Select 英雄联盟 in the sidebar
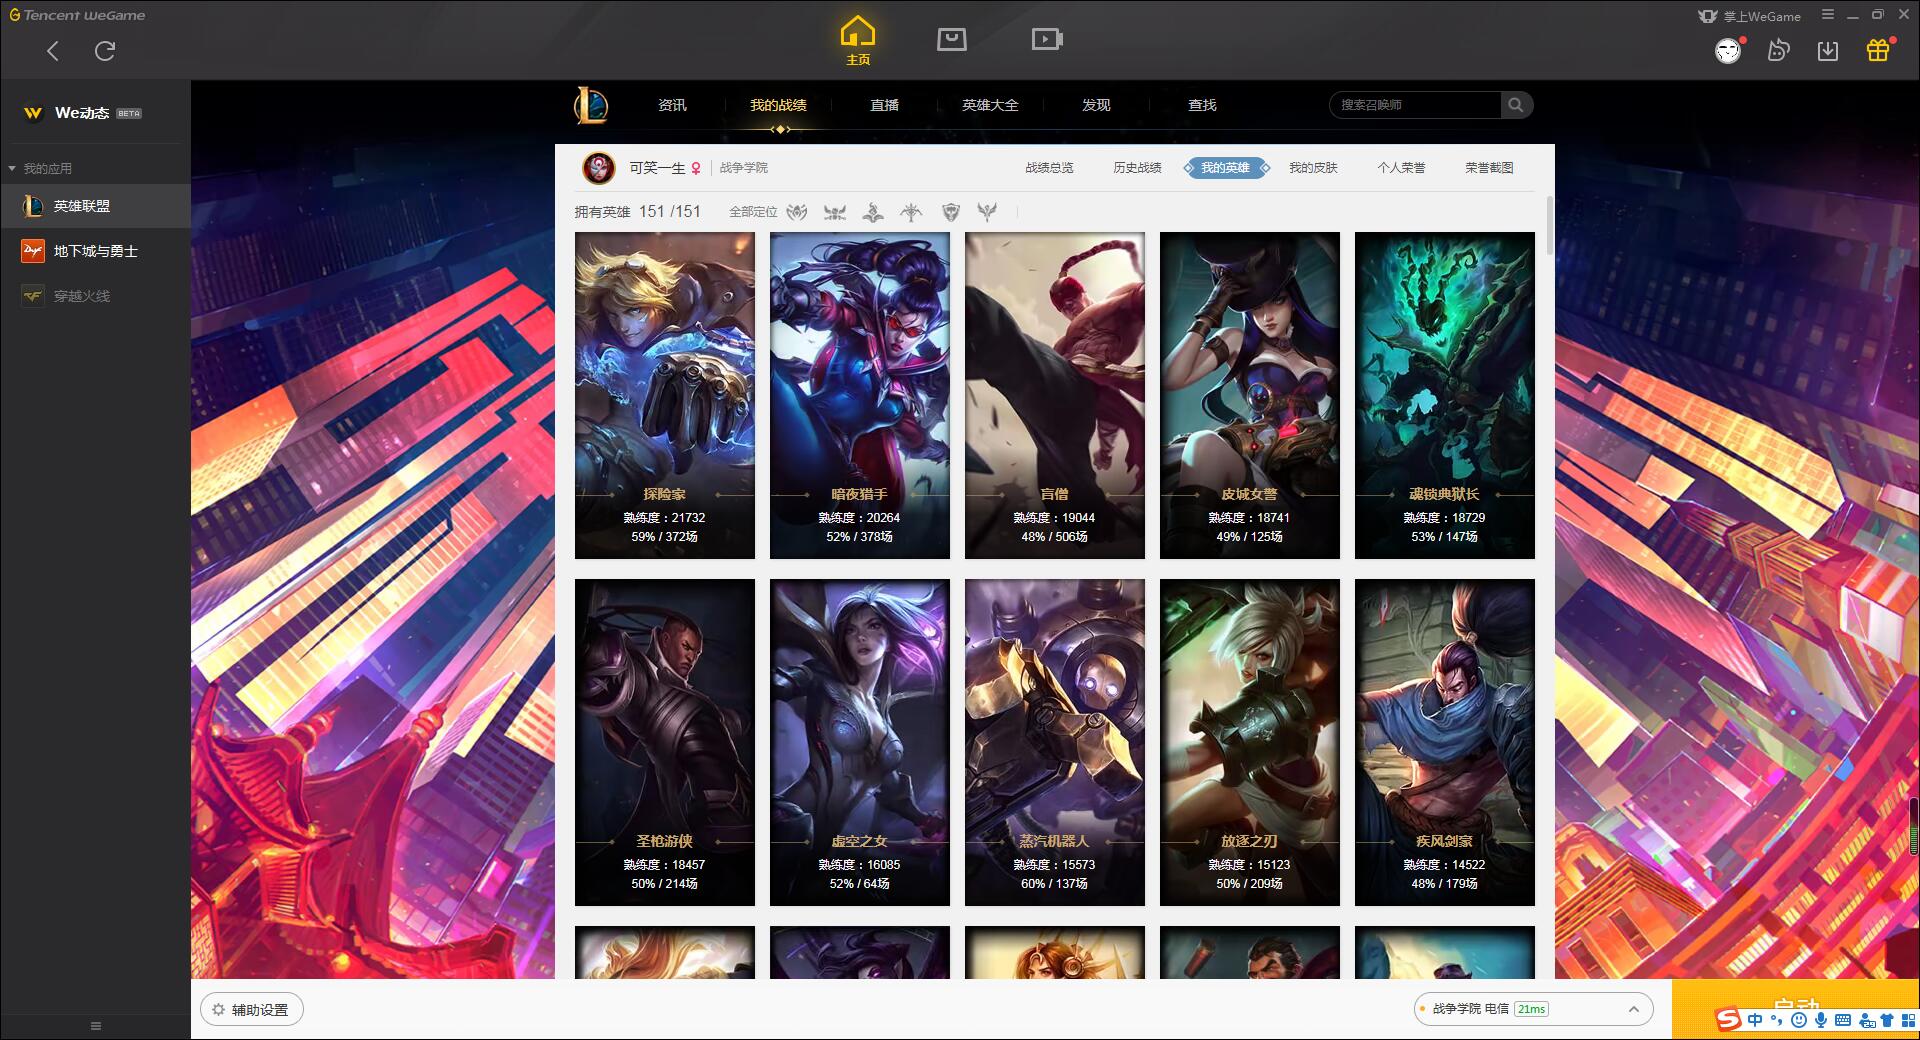 pos(95,206)
